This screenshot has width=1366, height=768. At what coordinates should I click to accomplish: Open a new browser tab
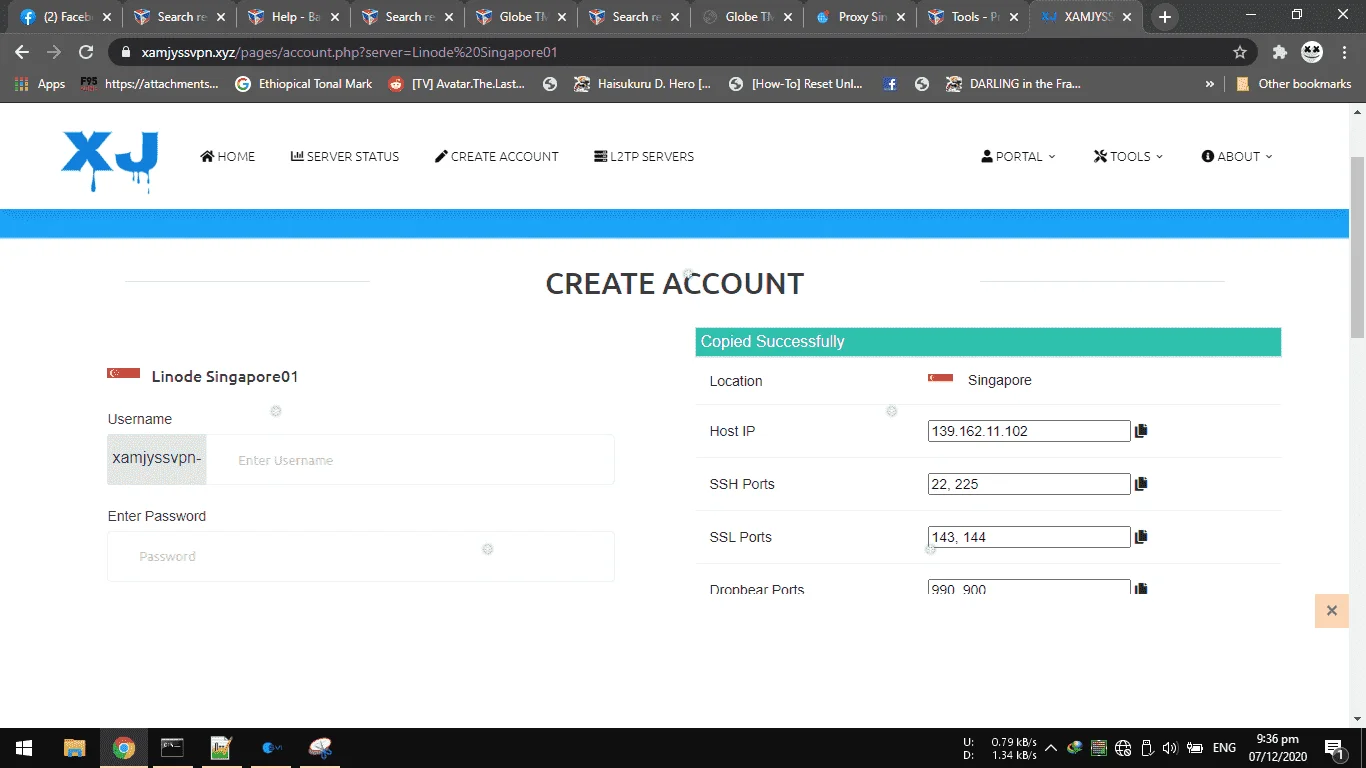point(1164,17)
